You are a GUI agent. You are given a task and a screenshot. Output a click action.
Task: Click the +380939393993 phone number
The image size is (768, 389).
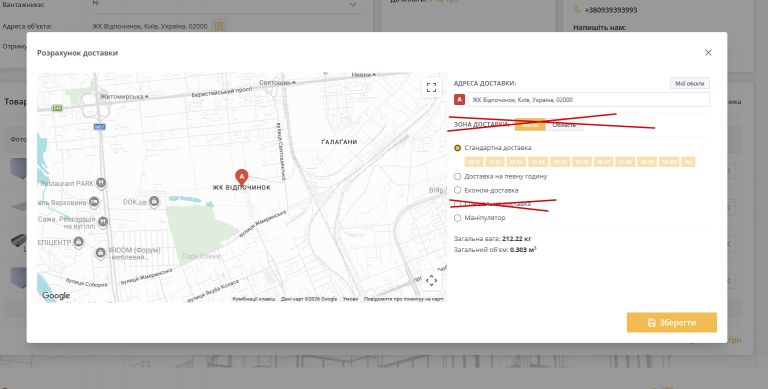611,10
